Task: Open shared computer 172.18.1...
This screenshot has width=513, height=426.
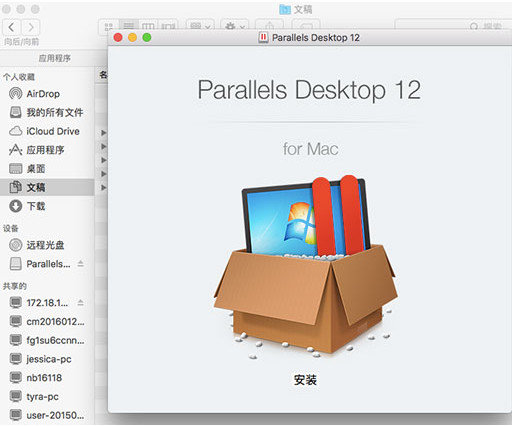Action: click(x=47, y=303)
